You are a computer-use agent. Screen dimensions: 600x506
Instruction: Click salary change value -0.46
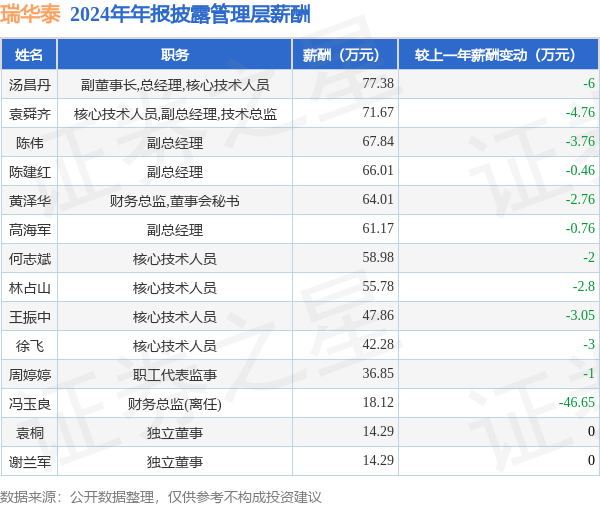580,170
